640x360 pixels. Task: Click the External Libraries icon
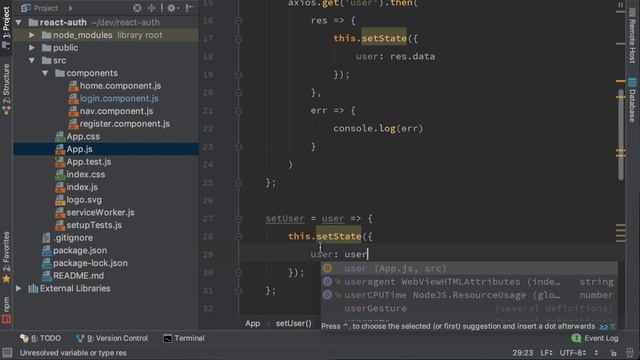pyautogui.click(x=33, y=289)
